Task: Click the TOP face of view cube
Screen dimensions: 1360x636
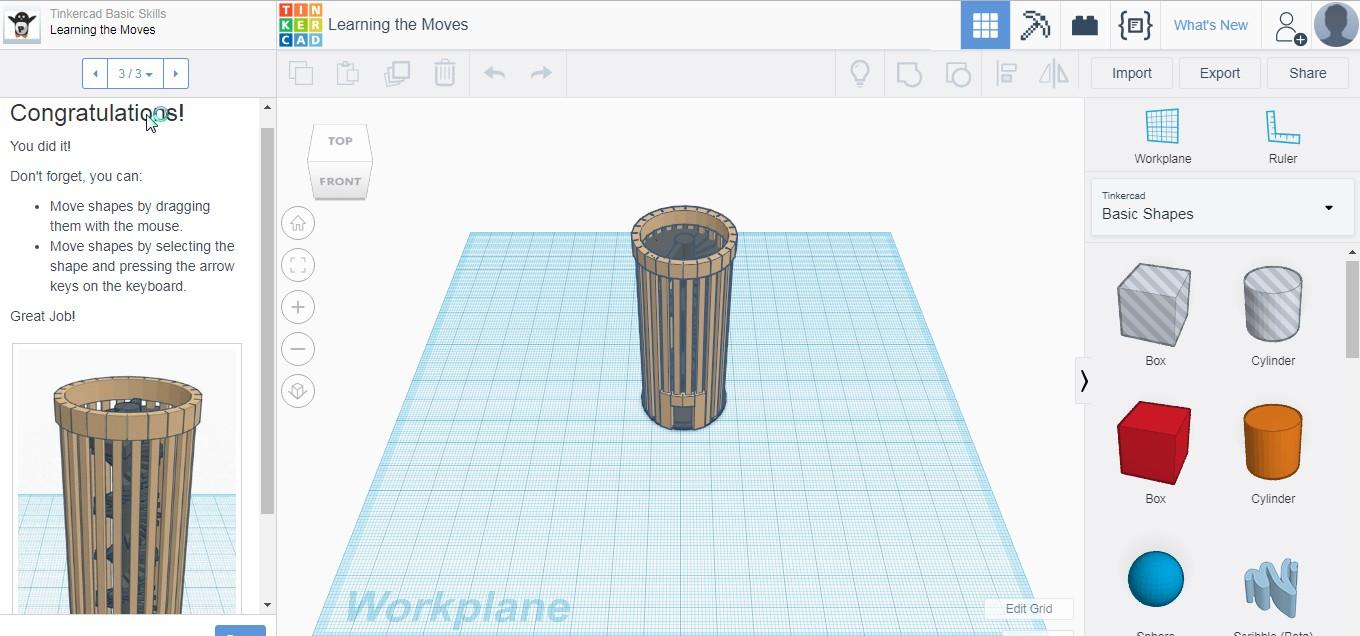Action: click(x=340, y=141)
